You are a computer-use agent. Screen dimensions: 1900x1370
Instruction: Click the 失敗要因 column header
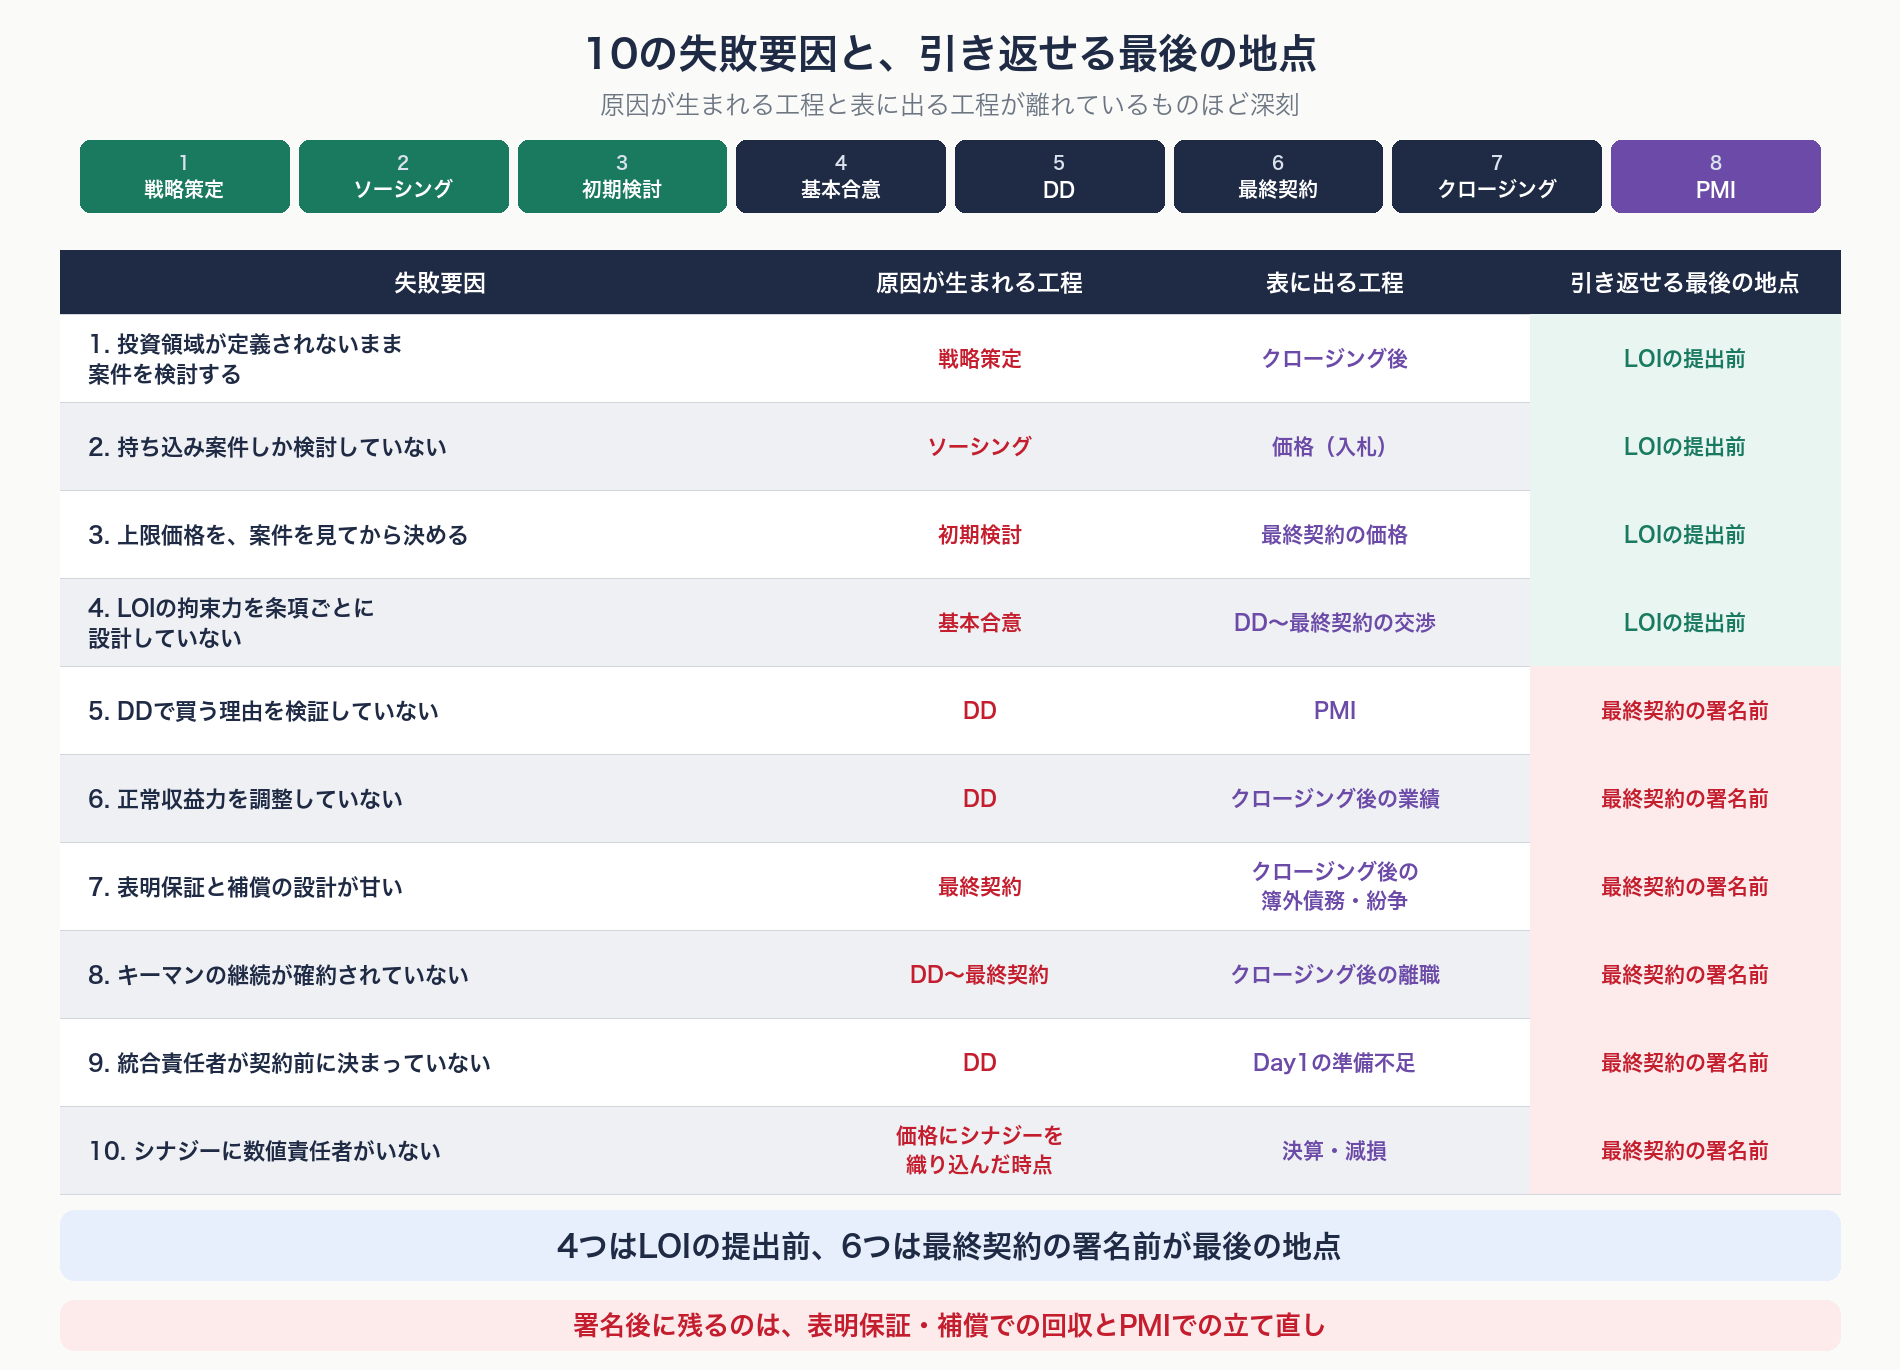click(440, 283)
